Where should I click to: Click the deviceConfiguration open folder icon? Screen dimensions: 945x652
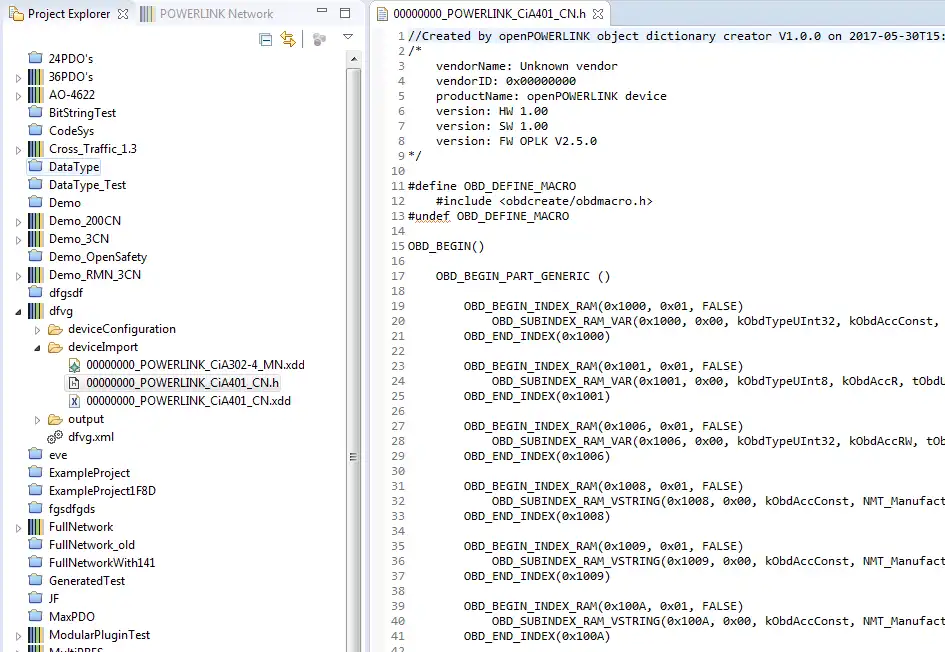55,329
